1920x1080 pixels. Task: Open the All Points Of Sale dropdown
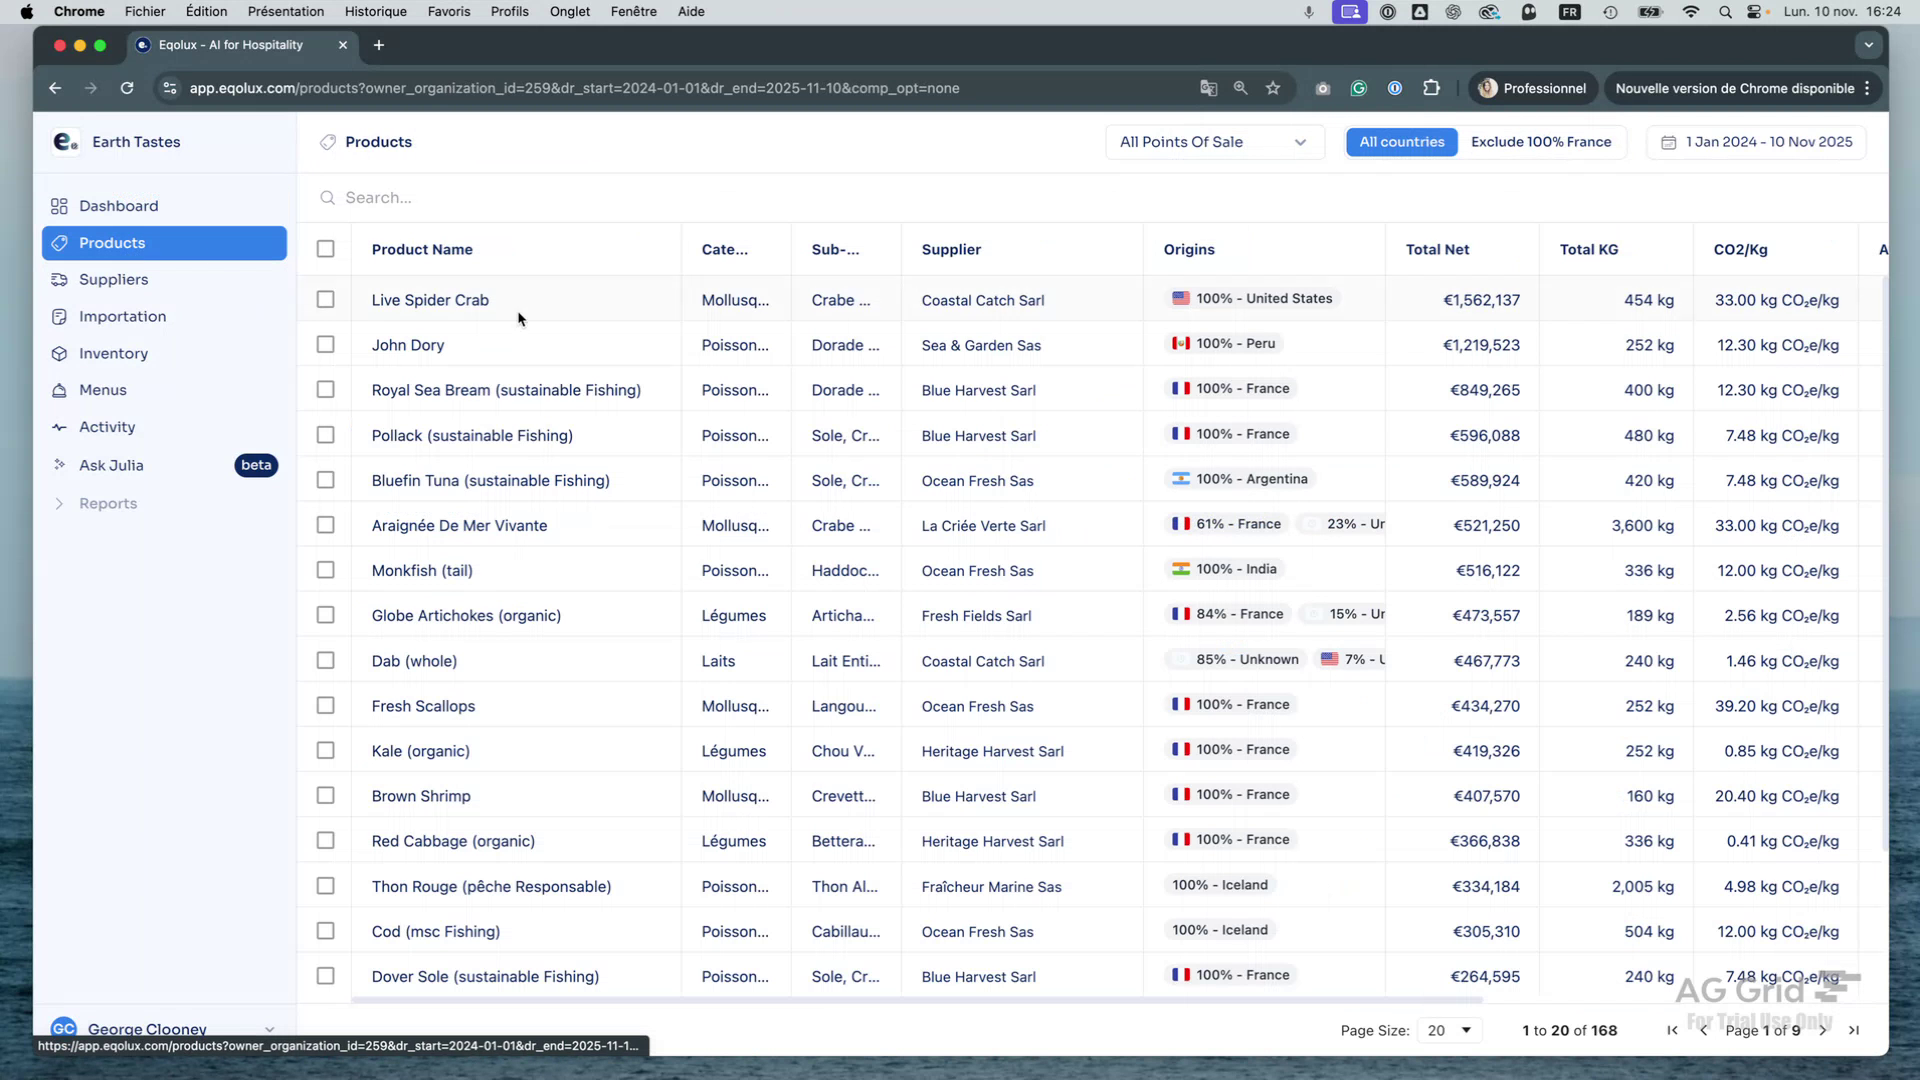click(x=1213, y=142)
